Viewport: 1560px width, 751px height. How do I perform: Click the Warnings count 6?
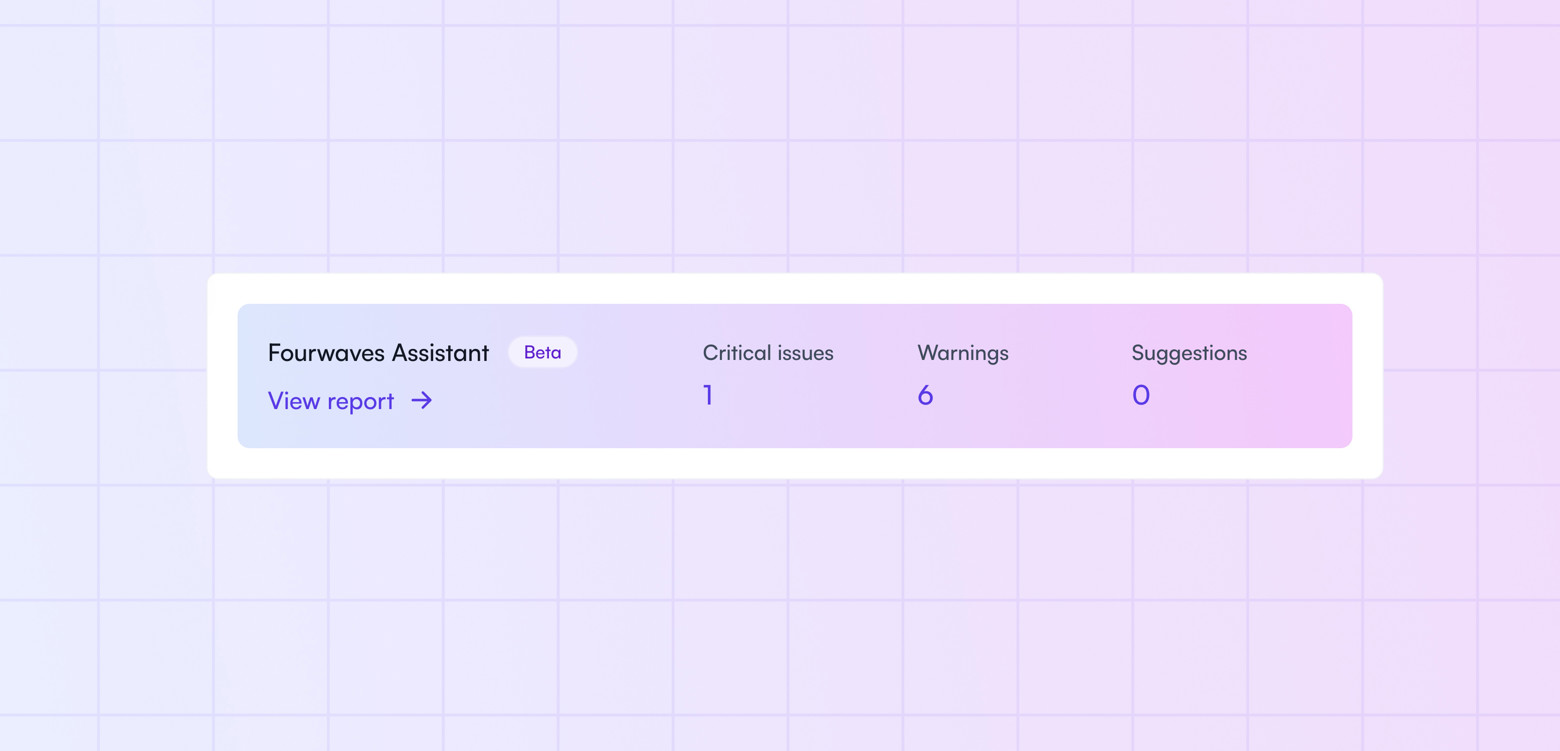point(925,396)
